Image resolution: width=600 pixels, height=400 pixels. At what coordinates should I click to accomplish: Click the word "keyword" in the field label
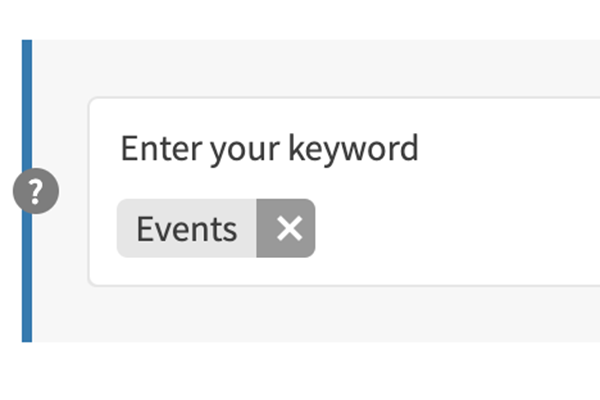click(353, 149)
